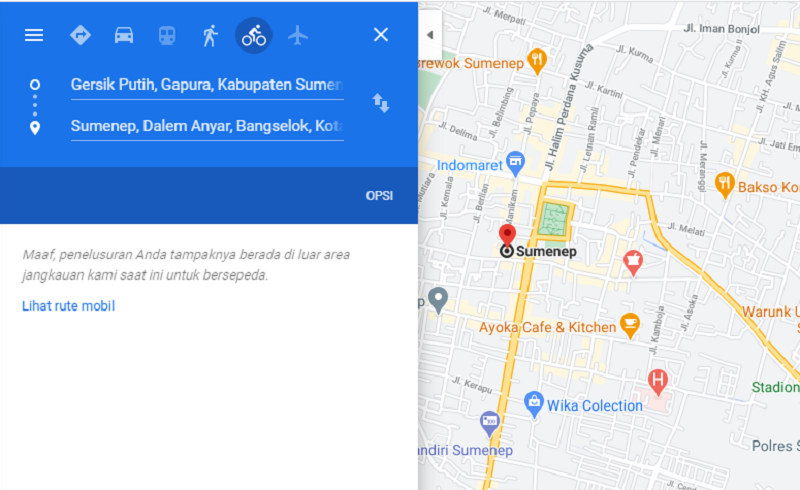Switch to driving directions car icon
This screenshot has height=490, width=800.
[123, 35]
